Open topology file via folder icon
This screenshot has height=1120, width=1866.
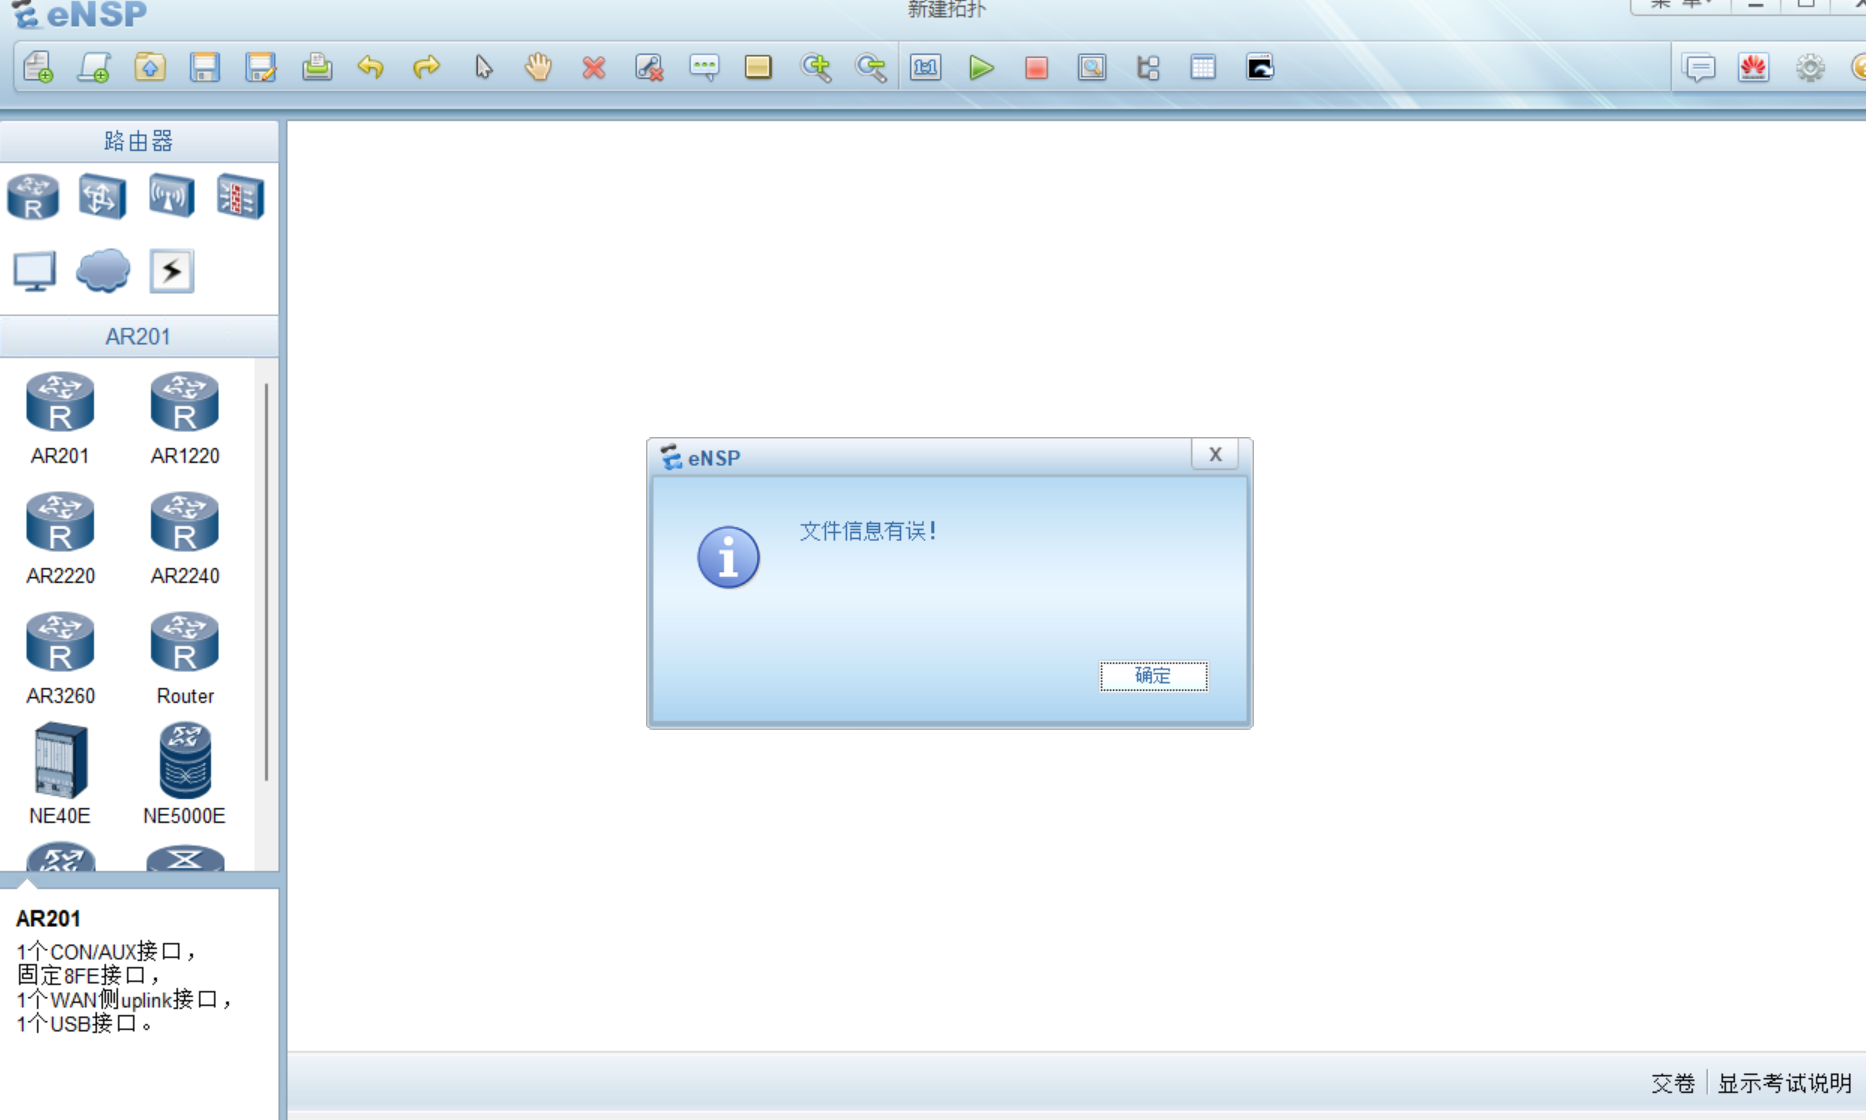[x=150, y=68]
